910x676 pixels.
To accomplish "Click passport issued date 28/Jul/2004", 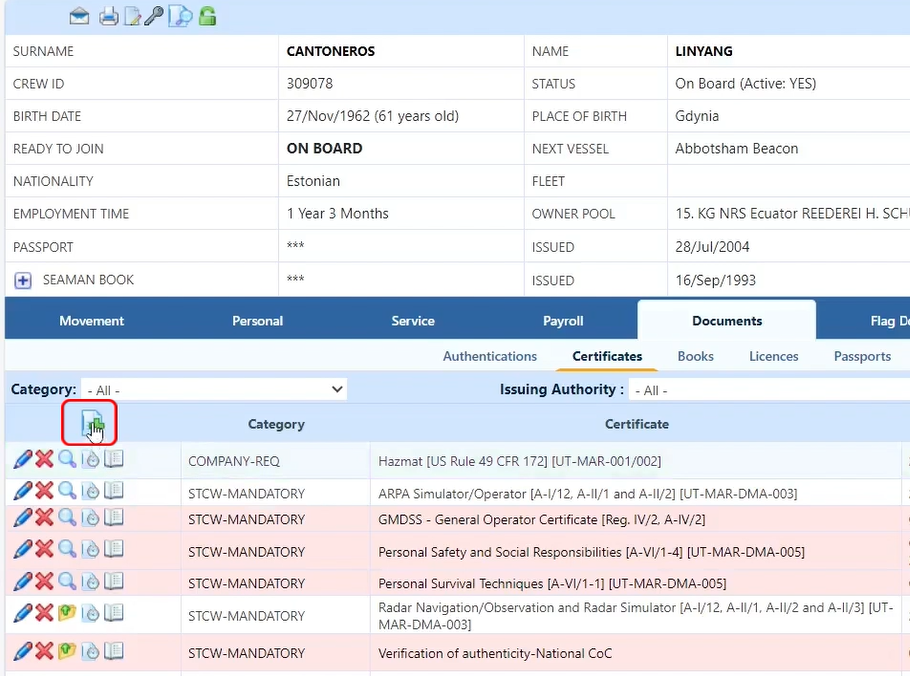I will [712, 247].
